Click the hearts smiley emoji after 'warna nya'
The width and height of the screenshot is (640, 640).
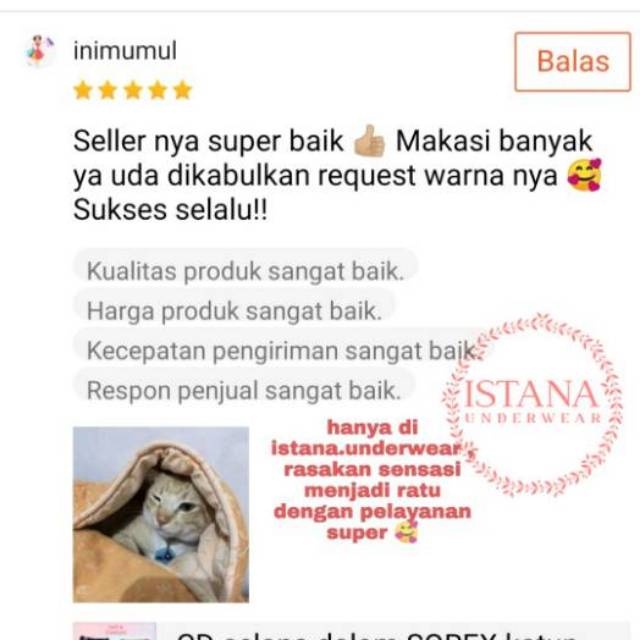tap(584, 176)
